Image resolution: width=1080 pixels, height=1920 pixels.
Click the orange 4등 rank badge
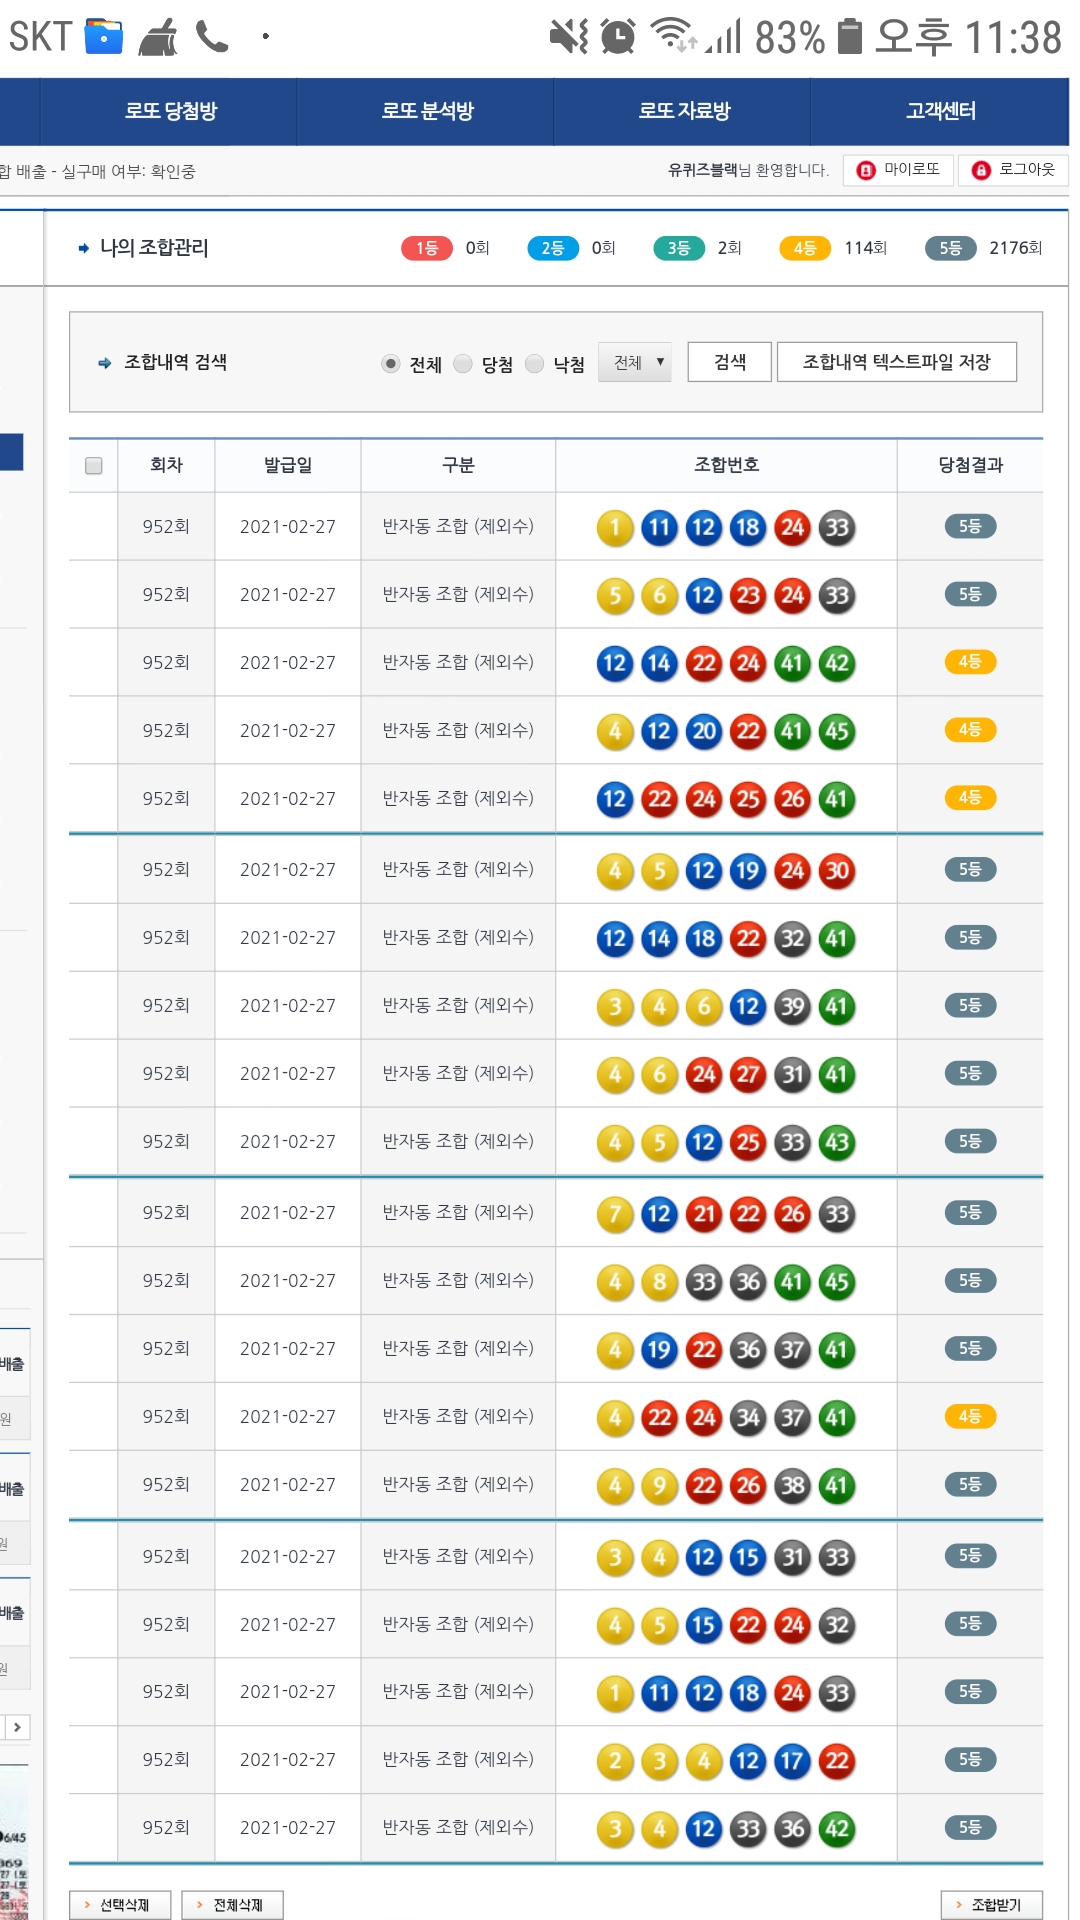[805, 248]
